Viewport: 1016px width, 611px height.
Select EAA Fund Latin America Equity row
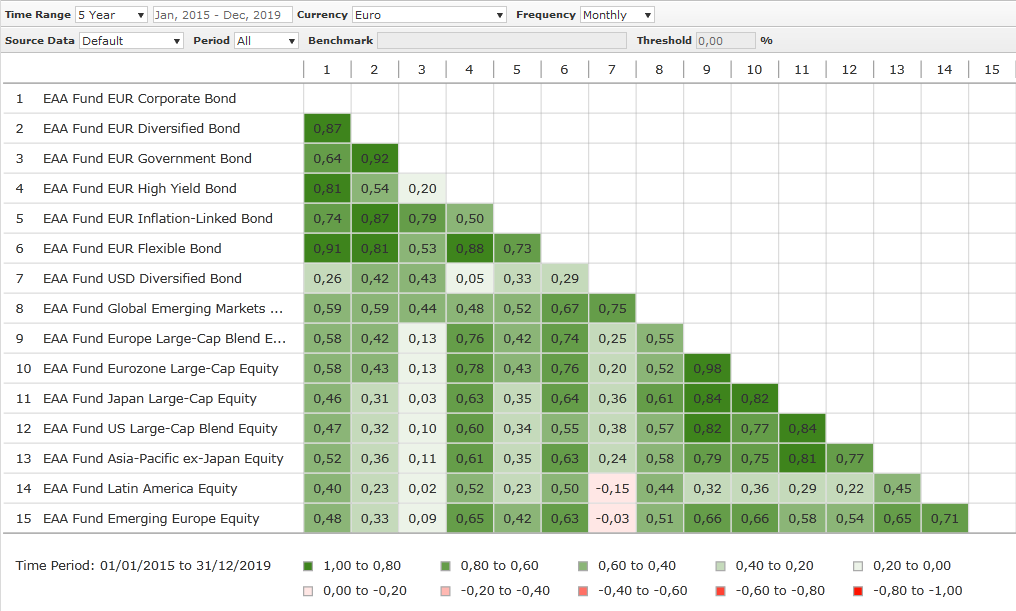point(139,489)
